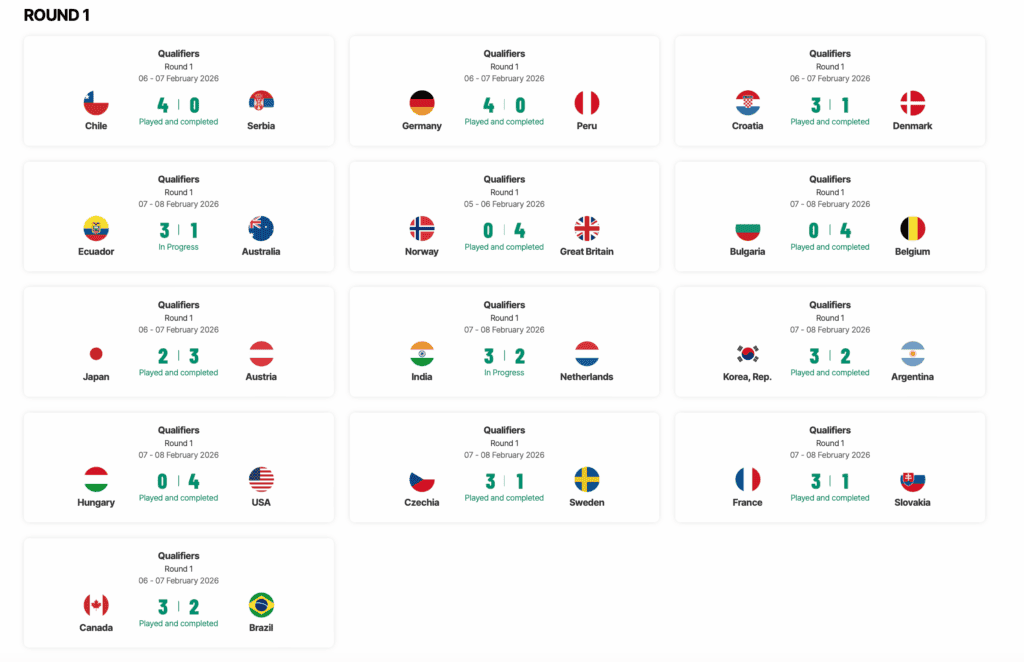The width and height of the screenshot is (1024, 662).
Task: Click the Sweden flag icon
Action: [587, 479]
